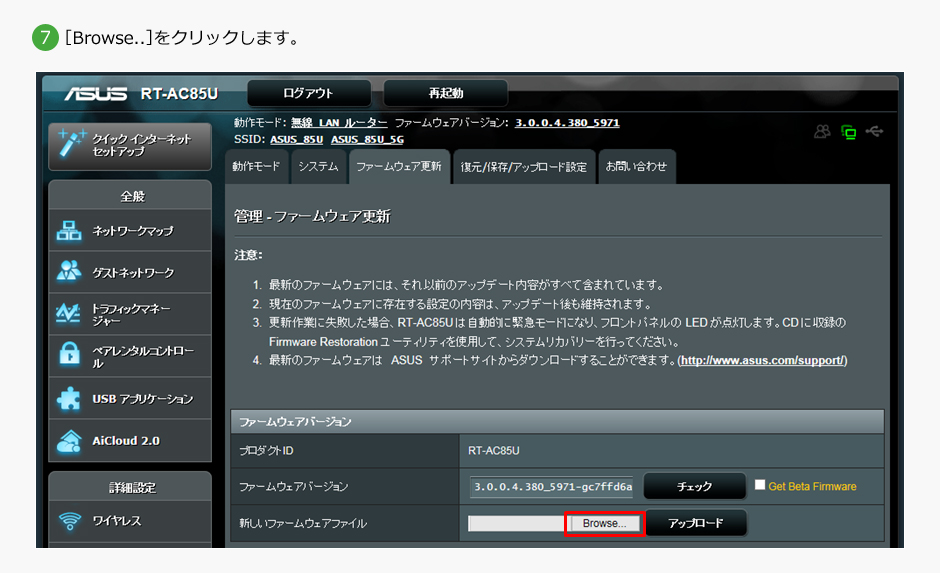
Task: Click the アップロード button
Action: pos(695,523)
